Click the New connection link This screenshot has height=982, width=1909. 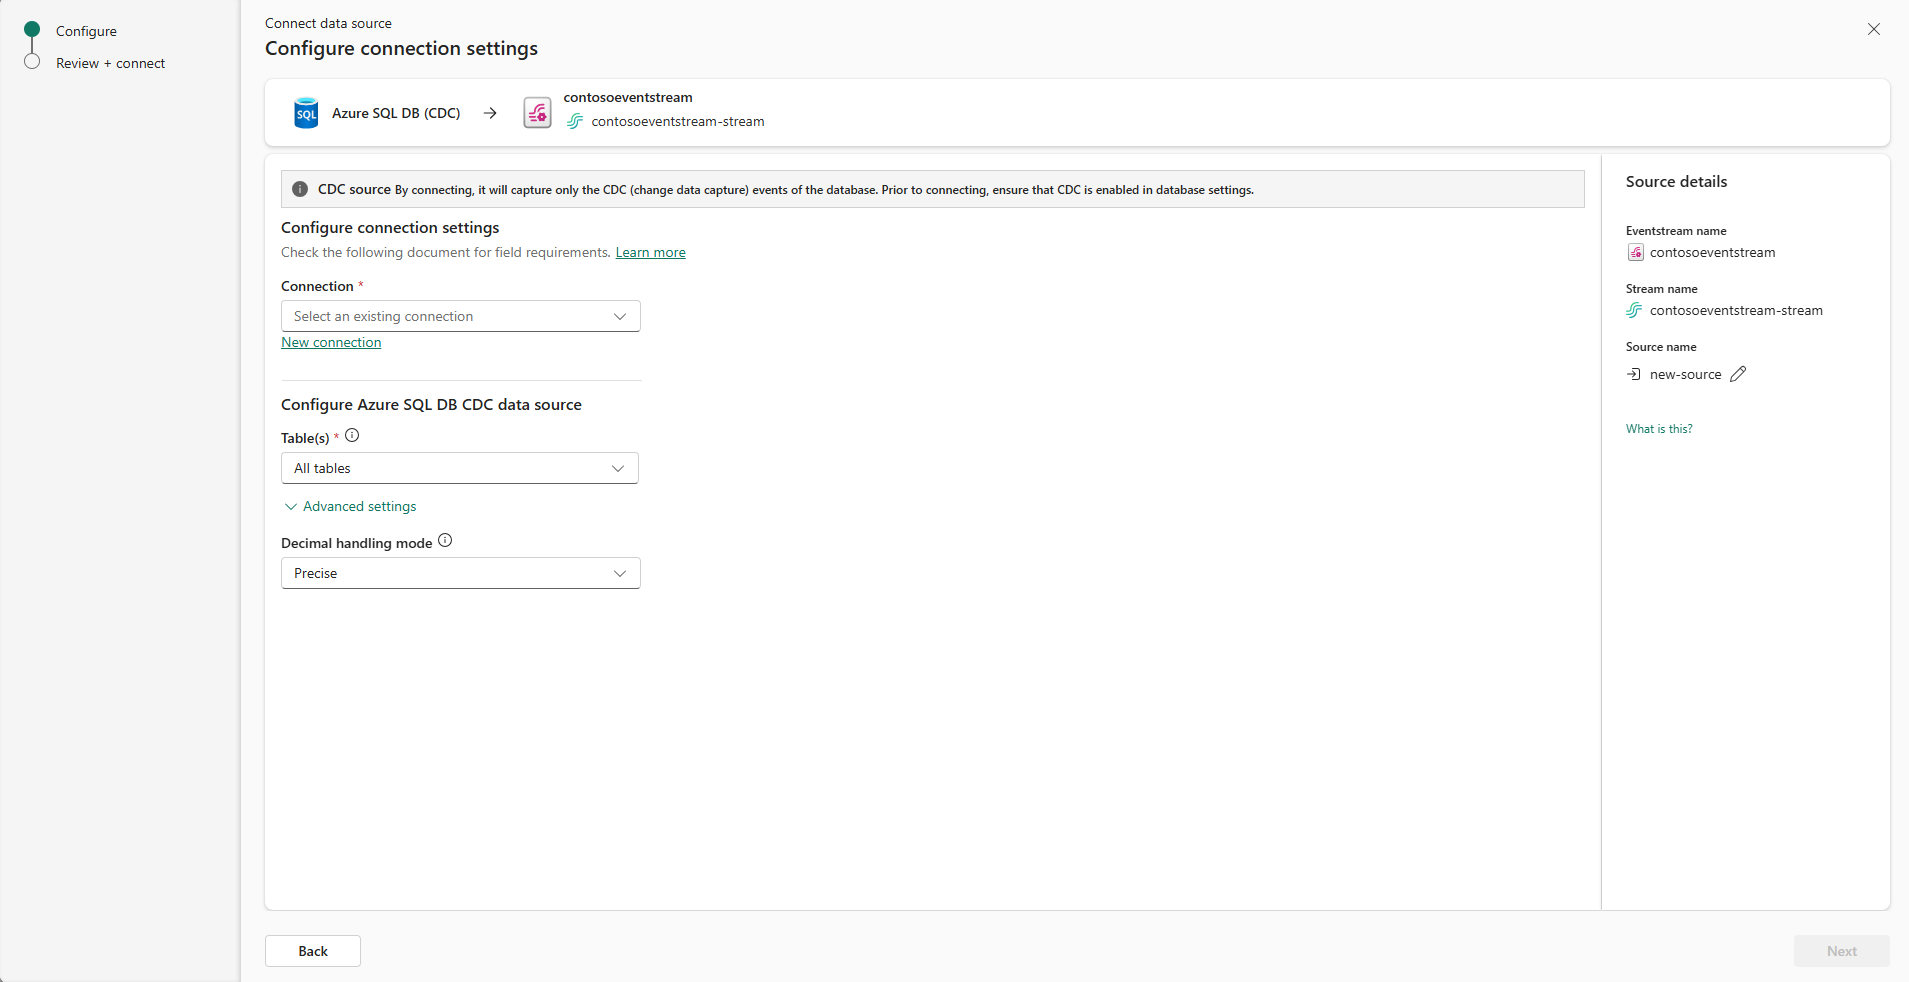click(x=331, y=342)
